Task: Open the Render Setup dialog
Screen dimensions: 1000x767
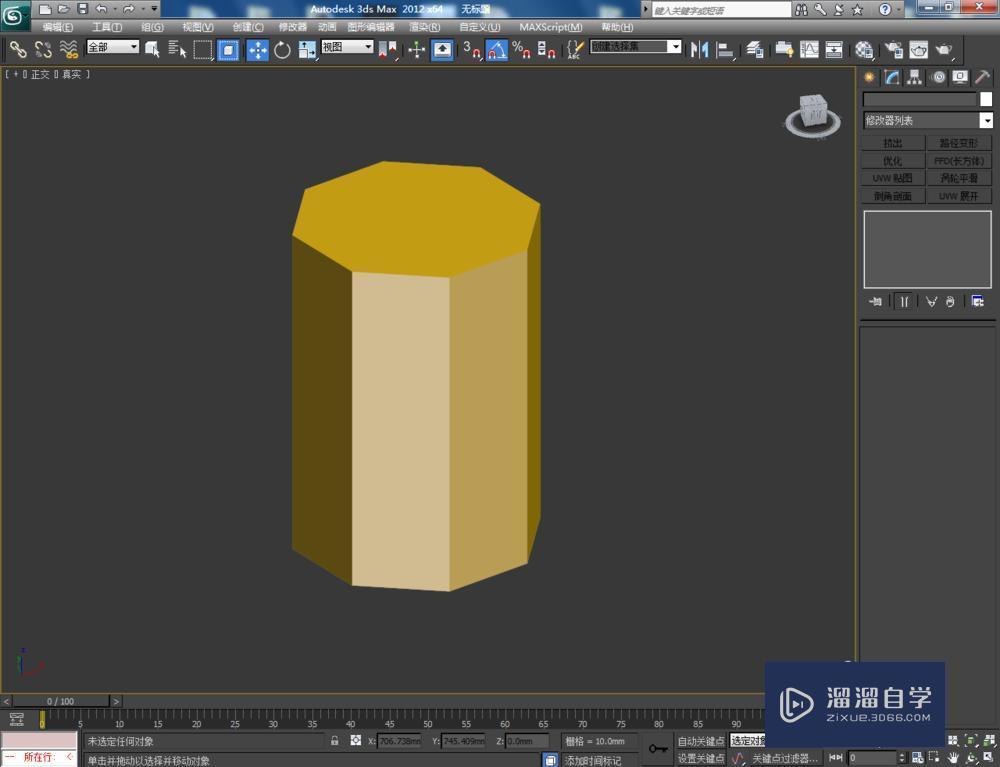Action: pyautogui.click(x=893, y=48)
